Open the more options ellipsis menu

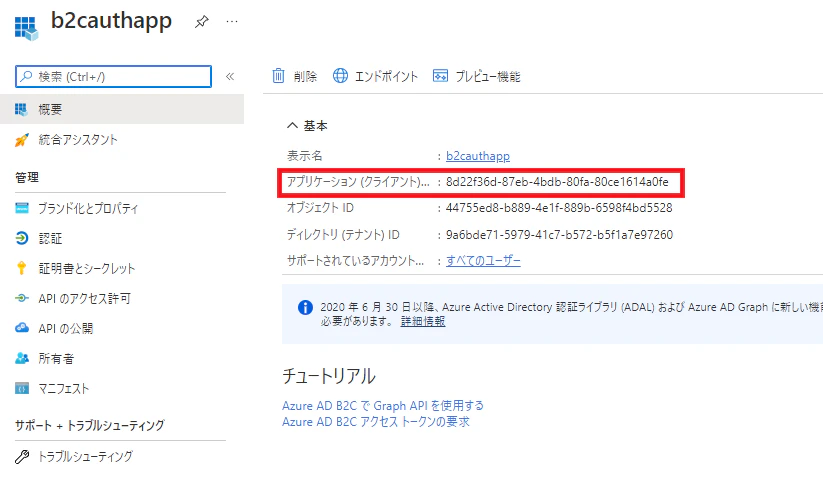232,22
